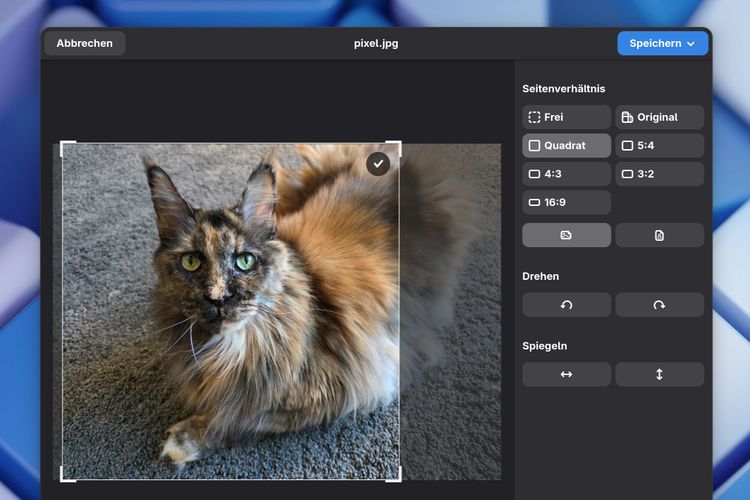Open the Speichern save dropdown

662,44
